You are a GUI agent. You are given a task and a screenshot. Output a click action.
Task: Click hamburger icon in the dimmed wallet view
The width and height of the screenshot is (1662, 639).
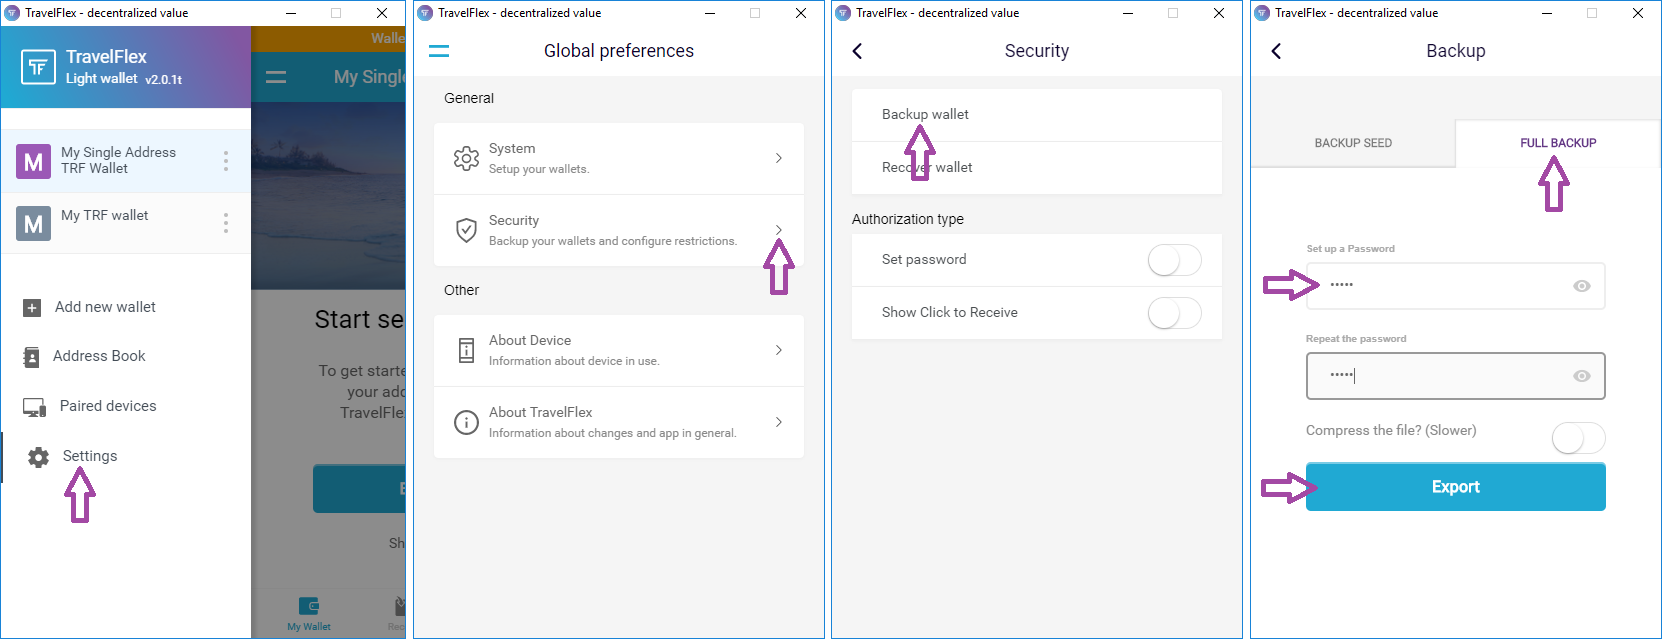click(276, 77)
